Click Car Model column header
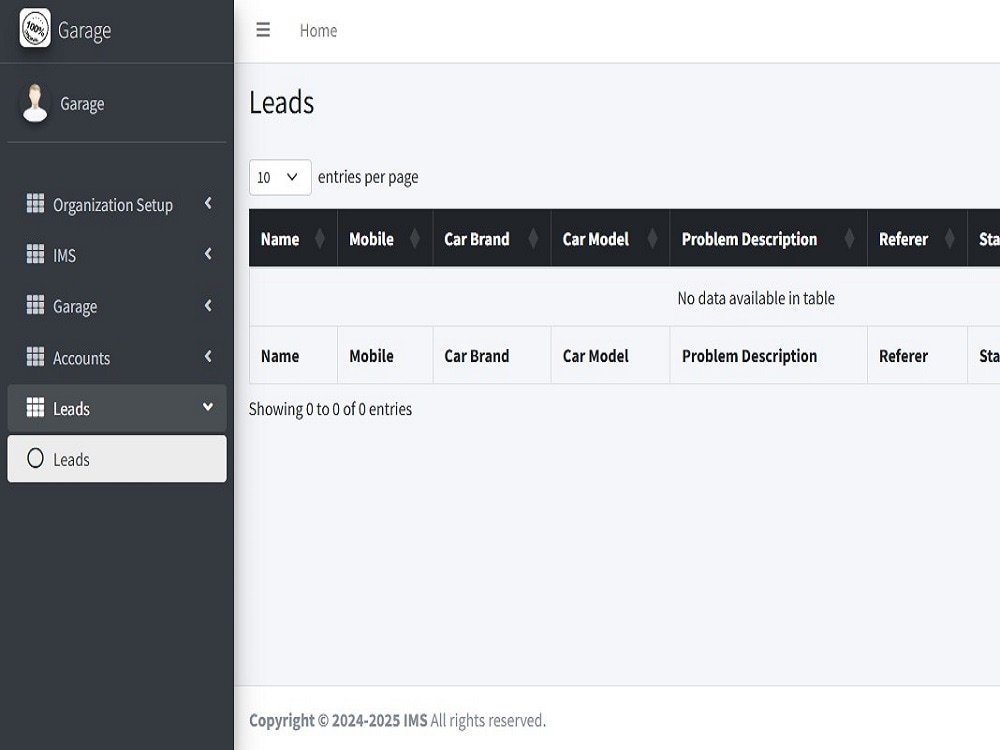1000x750 pixels. (x=610, y=238)
